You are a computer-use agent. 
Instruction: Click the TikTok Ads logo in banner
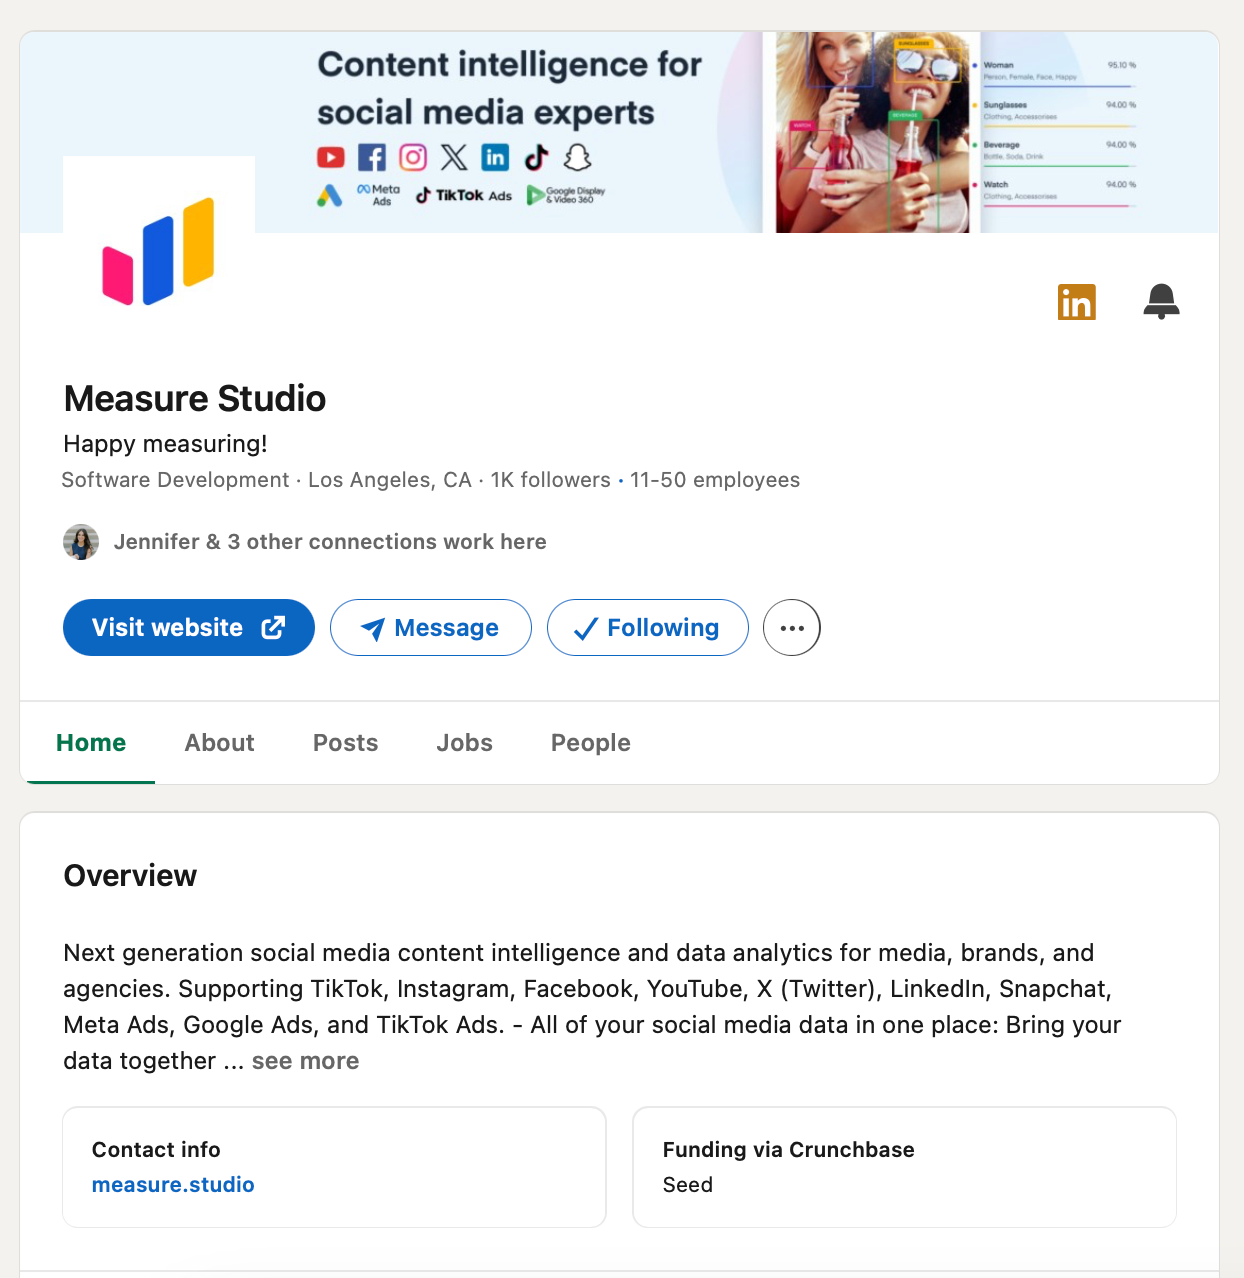(464, 196)
